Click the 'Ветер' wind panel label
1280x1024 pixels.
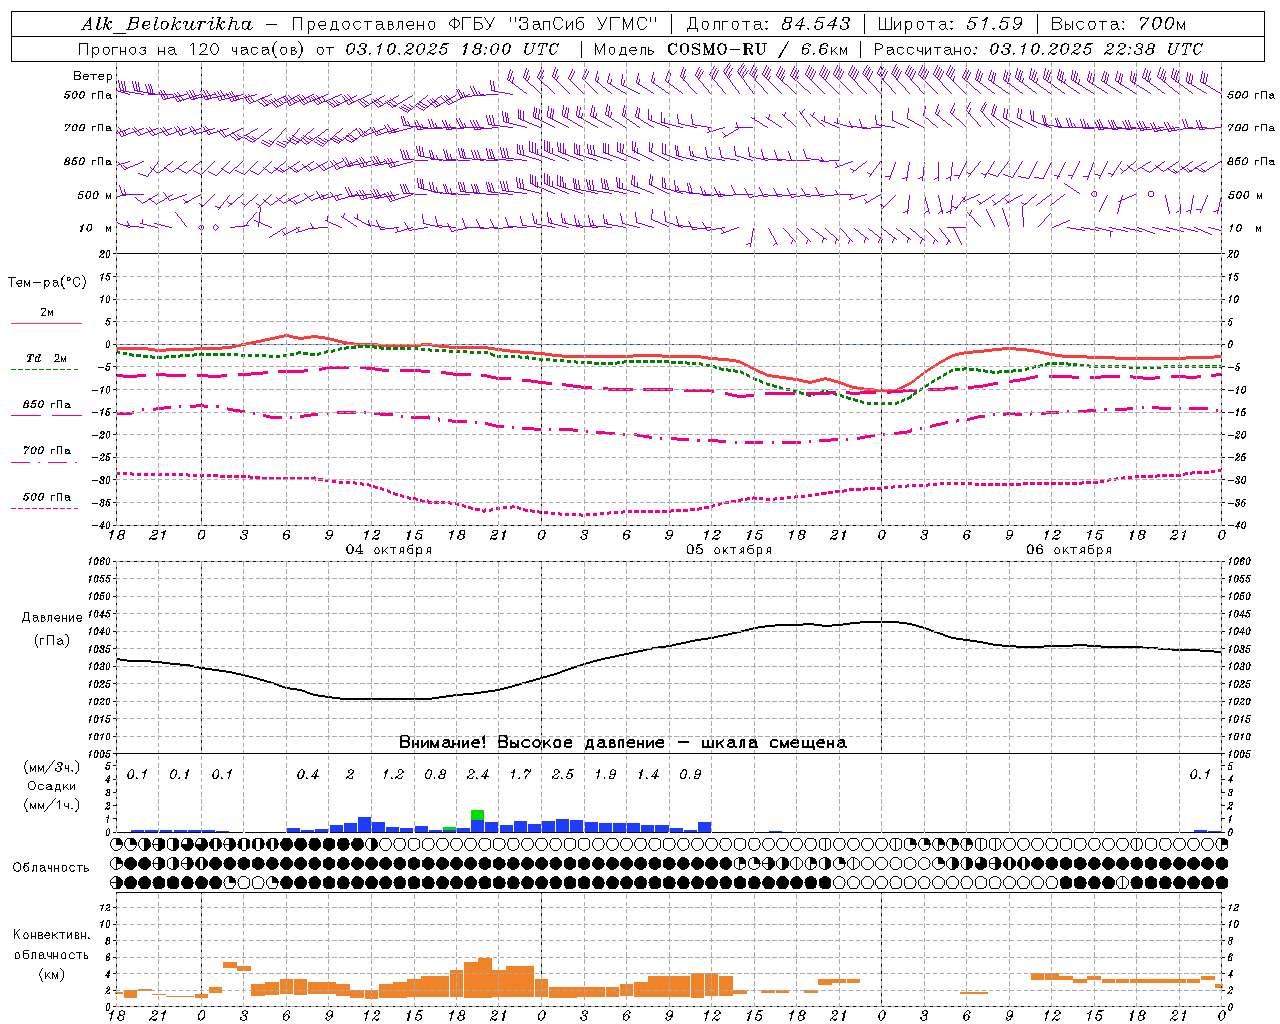tap(92, 76)
